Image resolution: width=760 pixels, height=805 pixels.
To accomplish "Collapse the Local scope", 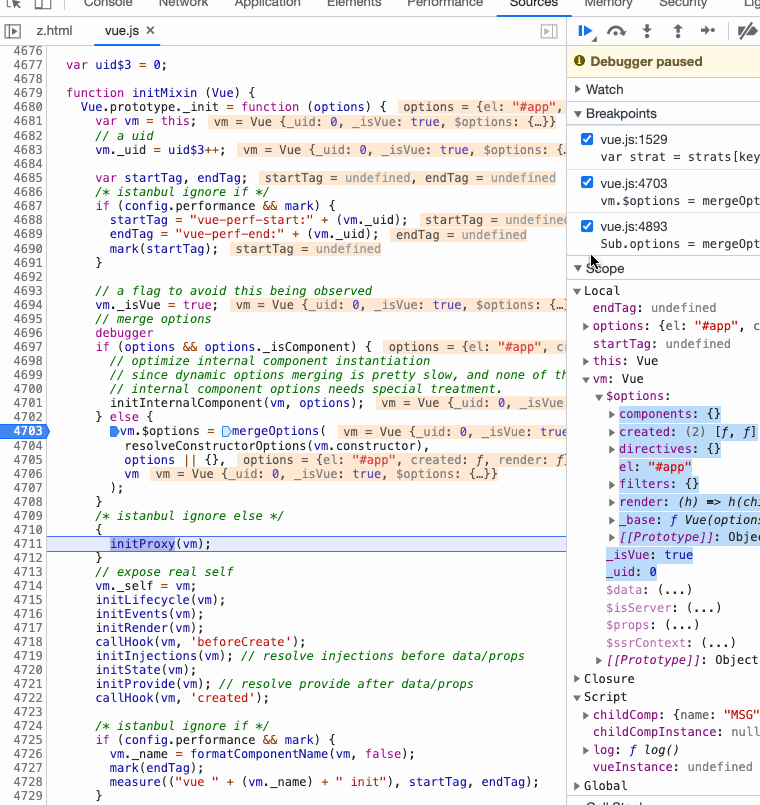I will tap(577, 291).
